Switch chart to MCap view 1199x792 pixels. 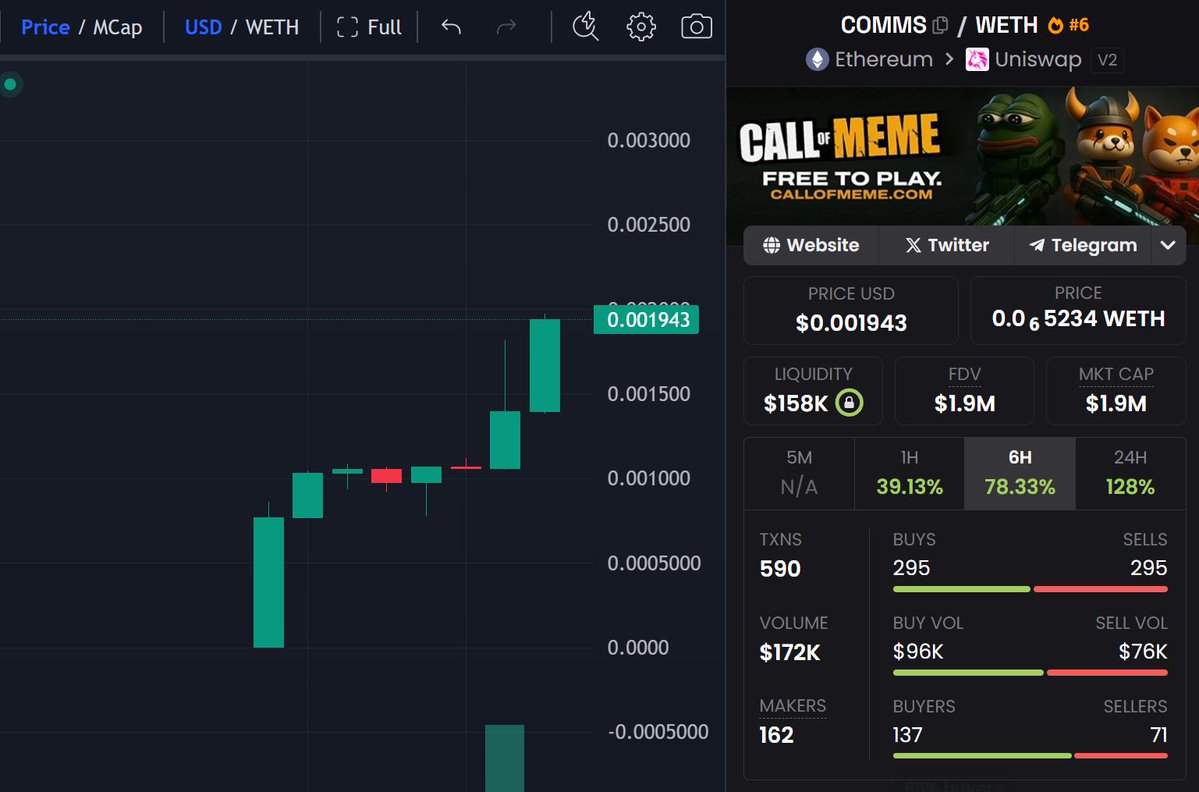[x=118, y=28]
